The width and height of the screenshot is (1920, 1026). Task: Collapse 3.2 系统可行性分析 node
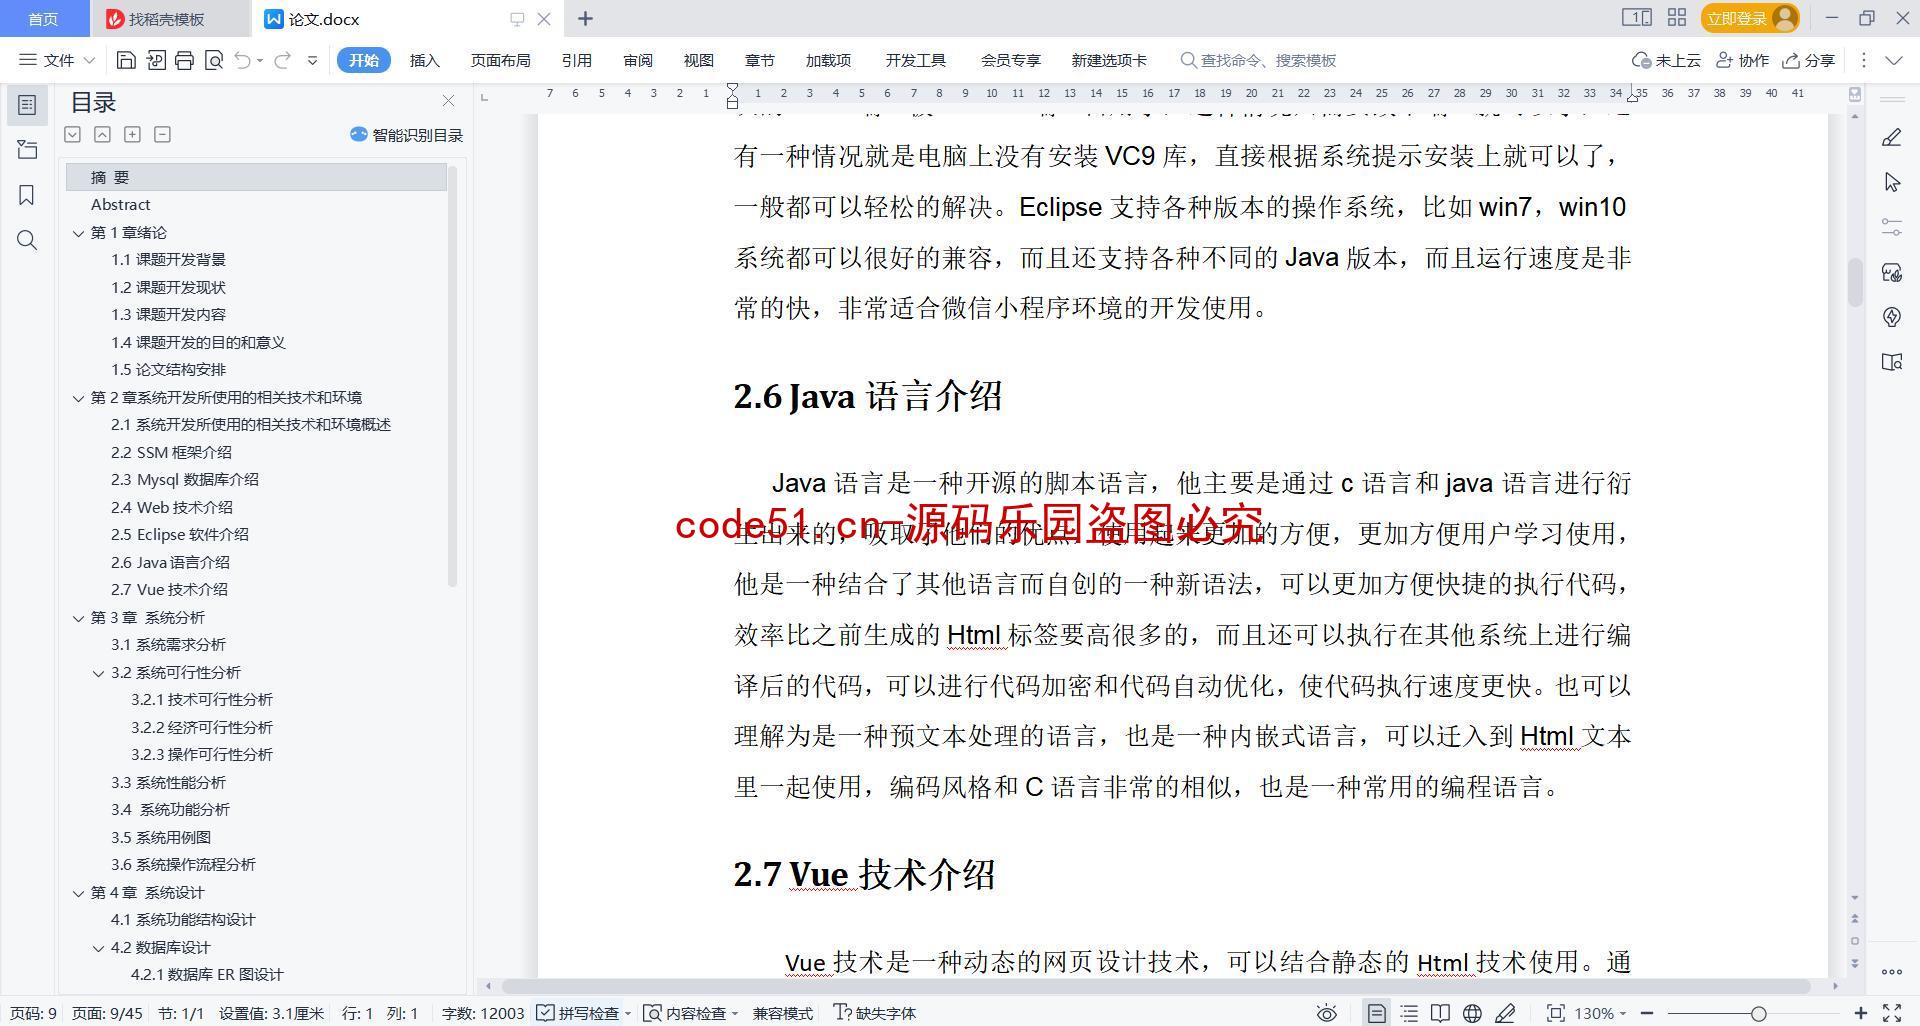tap(98, 673)
